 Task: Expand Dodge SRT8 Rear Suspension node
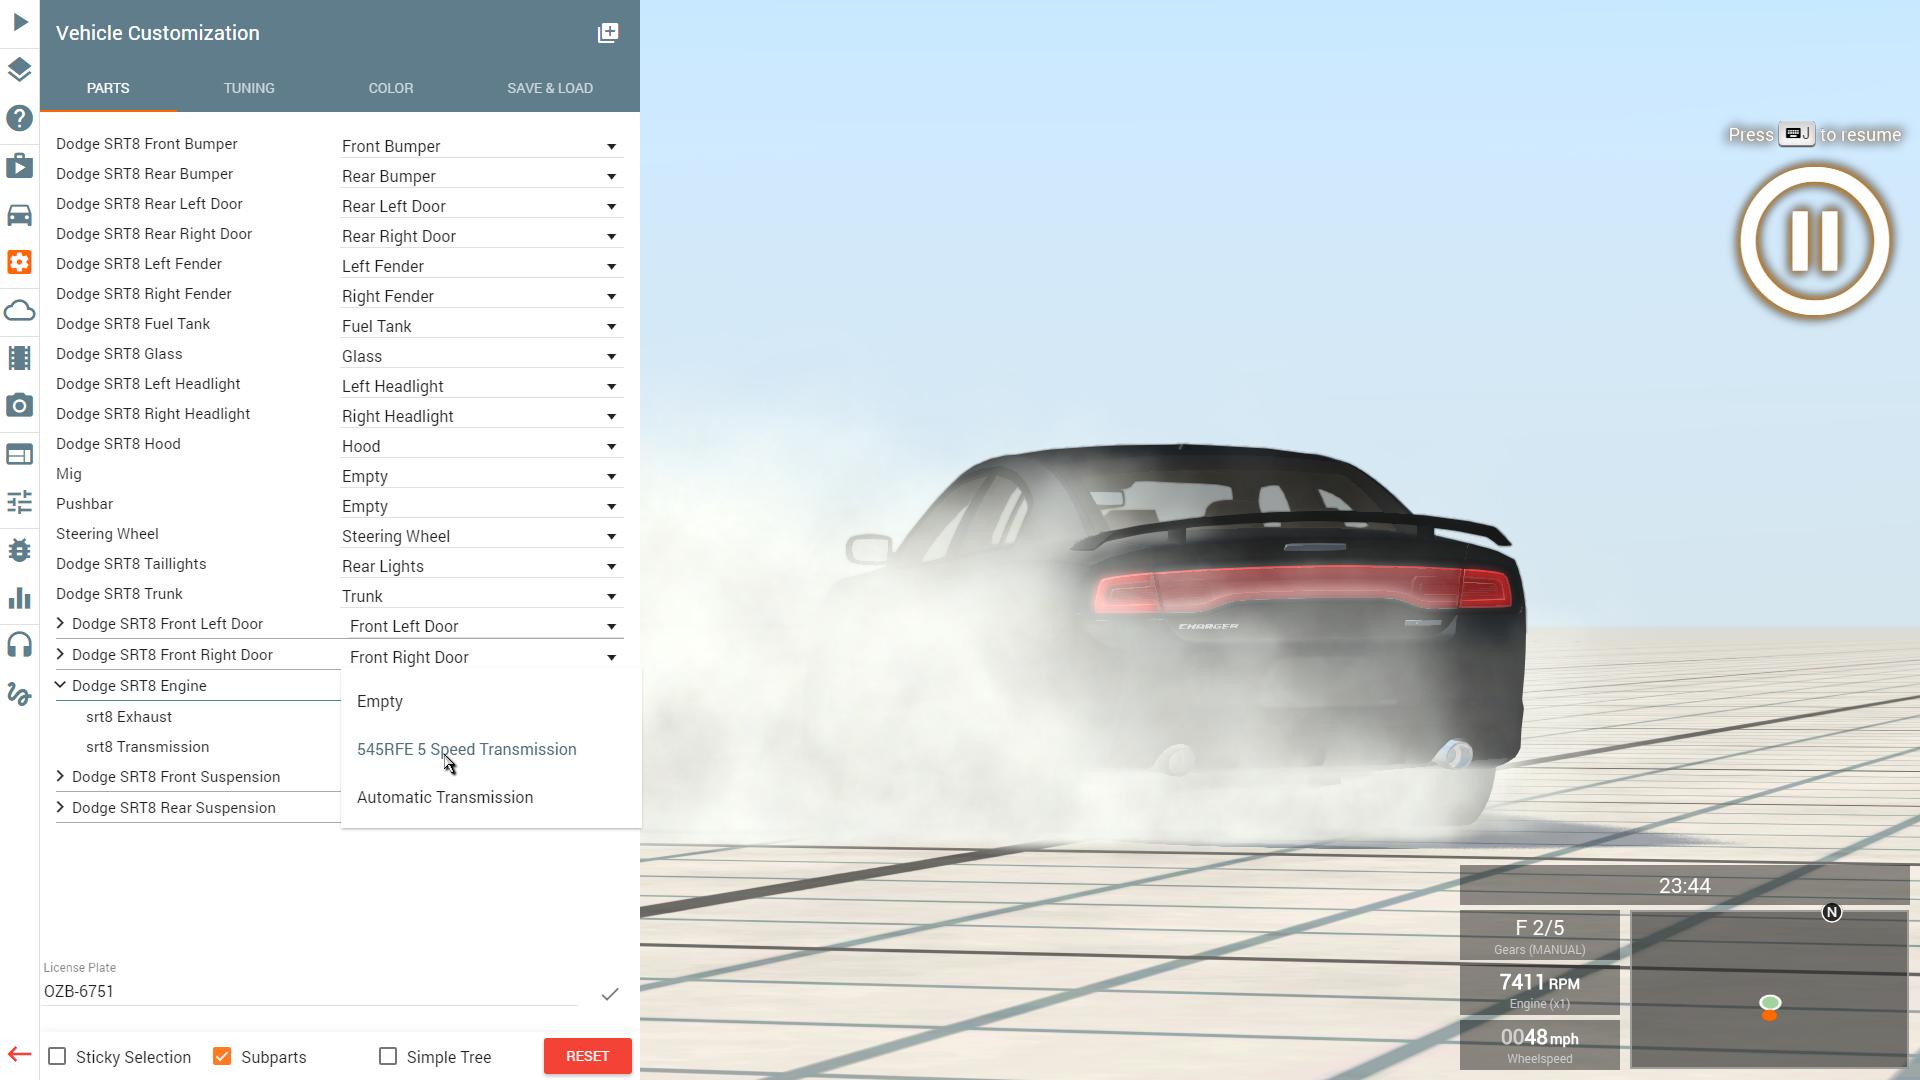pyautogui.click(x=60, y=807)
